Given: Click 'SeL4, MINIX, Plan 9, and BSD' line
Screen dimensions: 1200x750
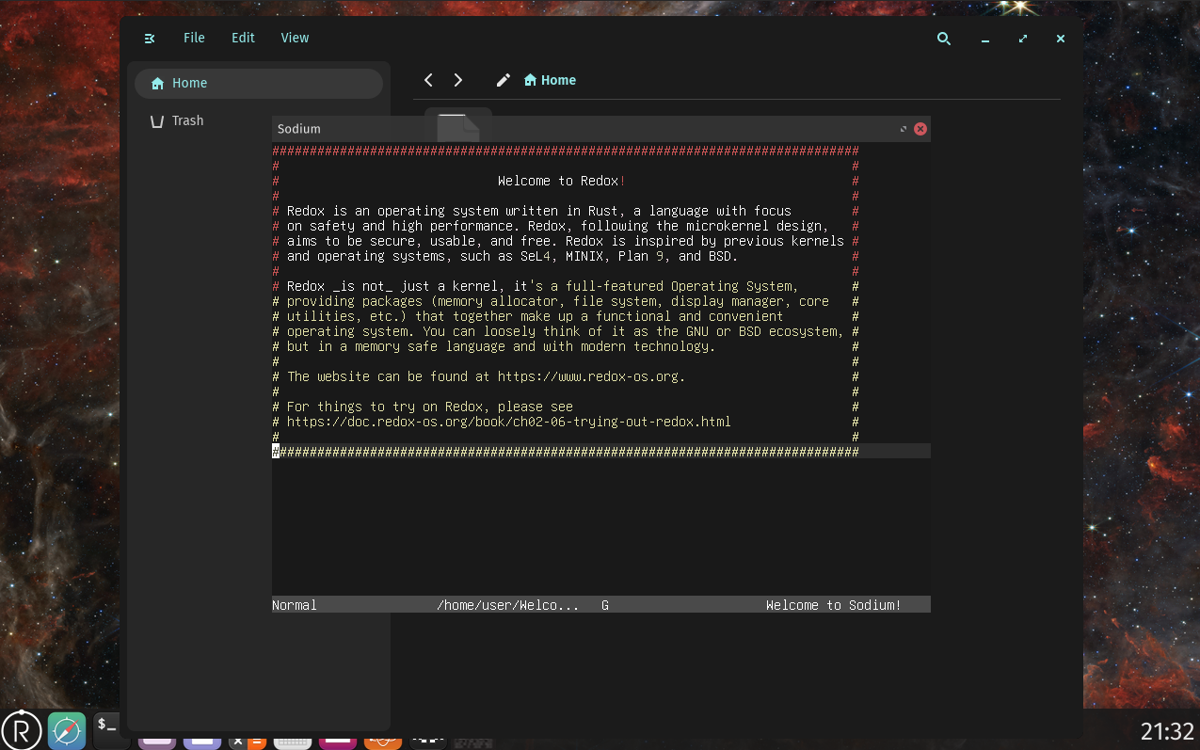Looking at the screenshot, I should 512,256.
